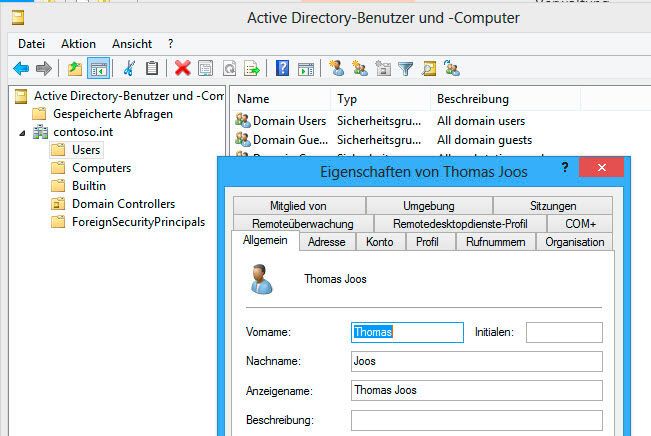Select the root Active Directory-Benutzer tree node
Image resolution: width=651 pixels, height=436 pixels.
pos(129,96)
